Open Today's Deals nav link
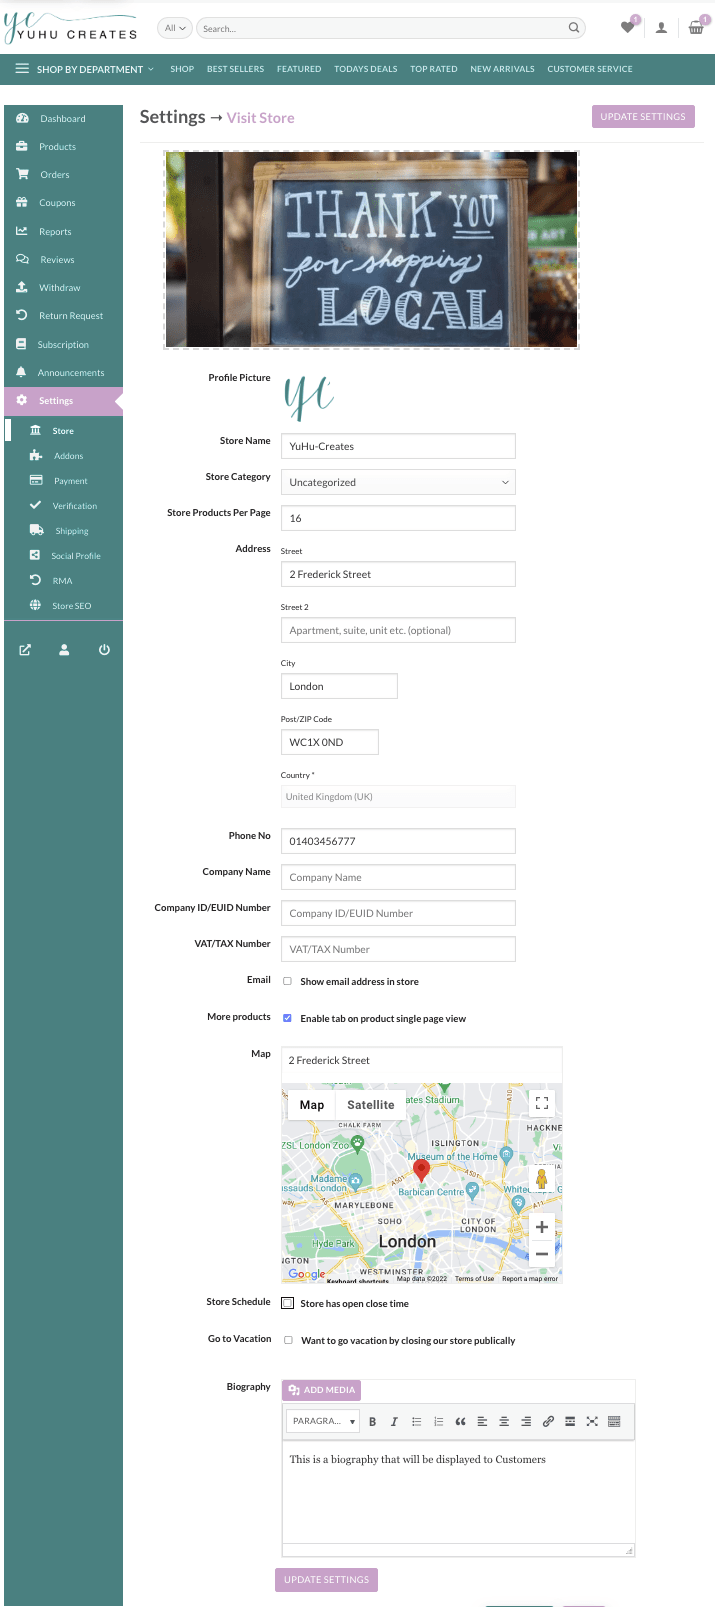 365,69
